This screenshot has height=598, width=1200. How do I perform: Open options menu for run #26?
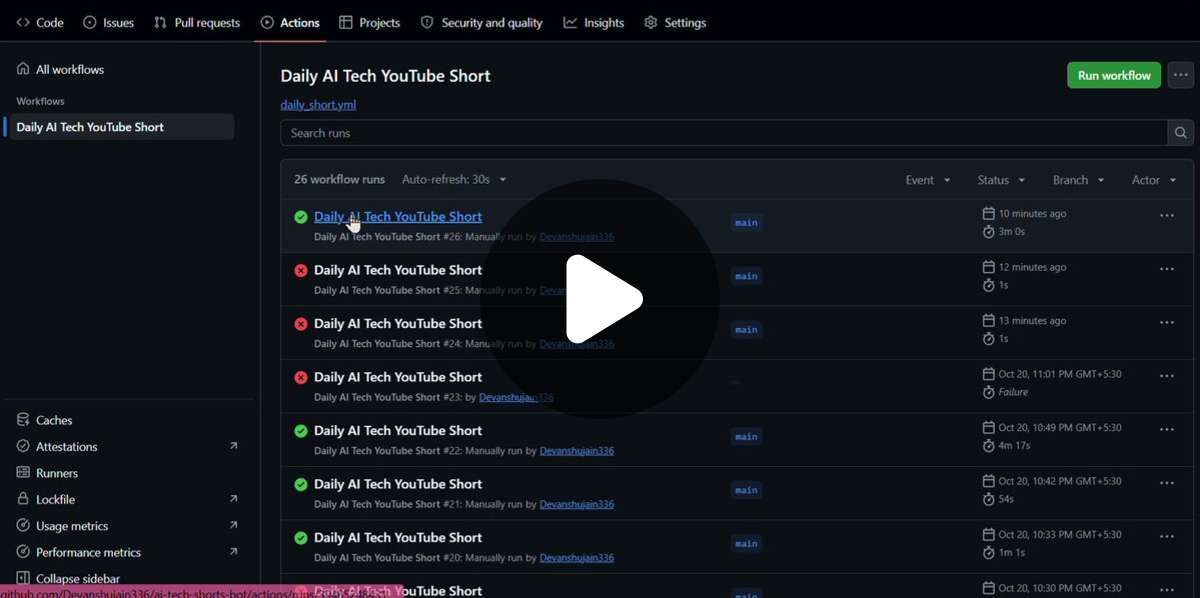coord(1166,215)
